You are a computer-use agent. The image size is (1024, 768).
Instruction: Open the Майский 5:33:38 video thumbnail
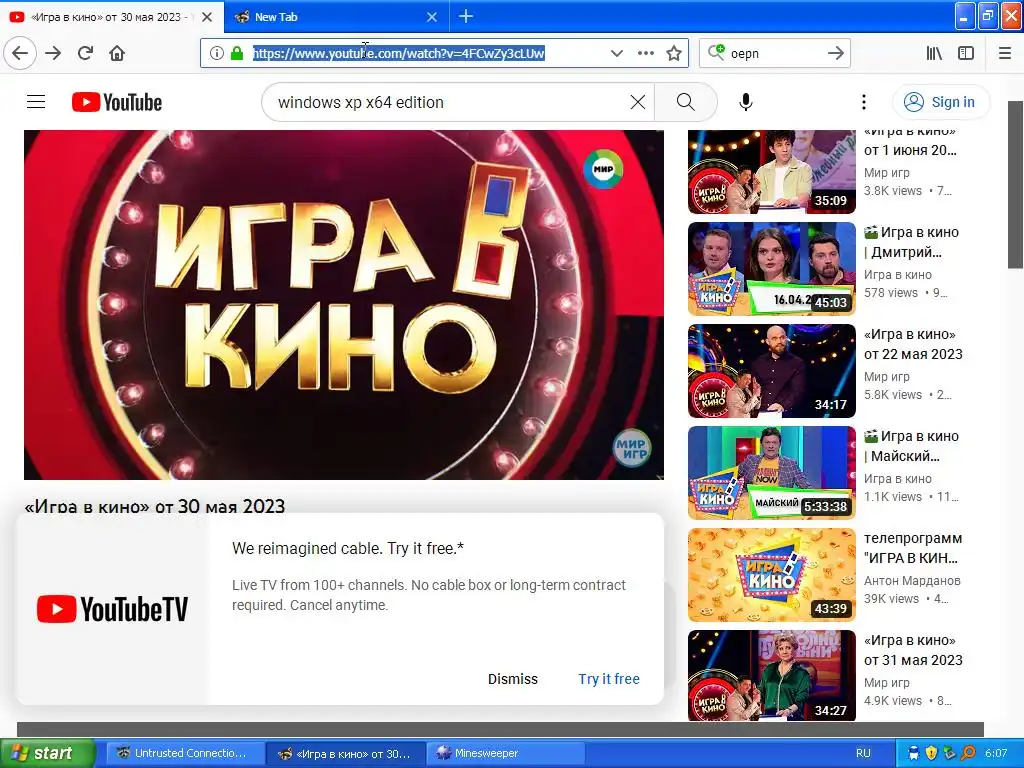pyautogui.click(x=771, y=473)
